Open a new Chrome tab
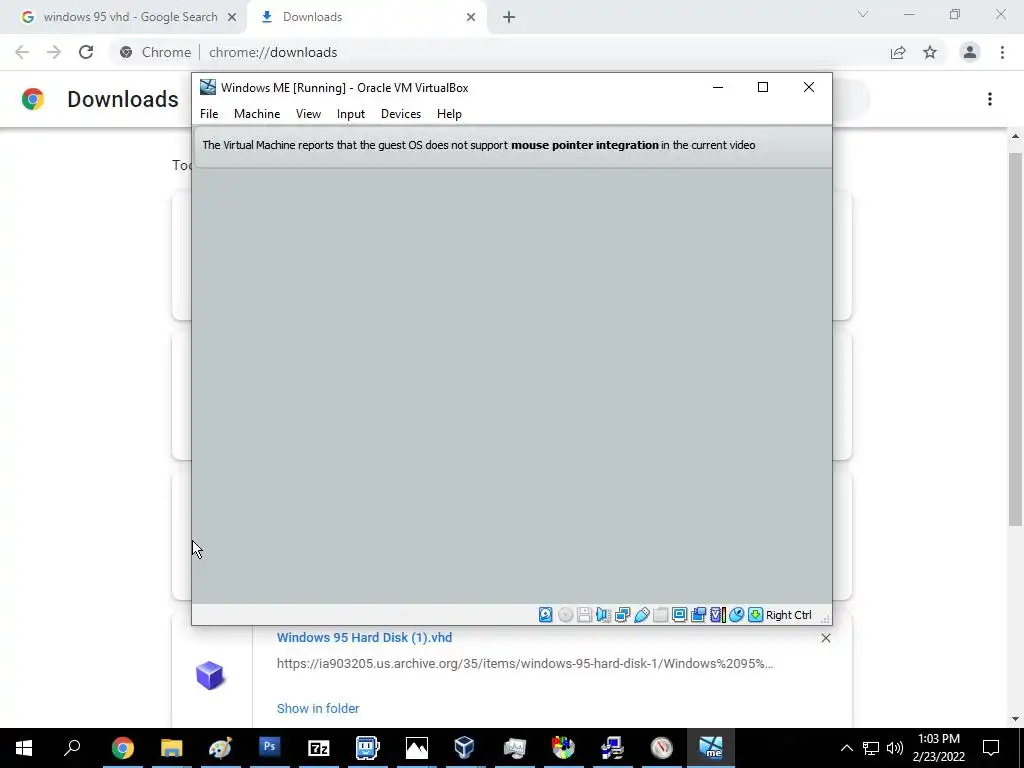Image resolution: width=1024 pixels, height=768 pixels. coord(509,17)
